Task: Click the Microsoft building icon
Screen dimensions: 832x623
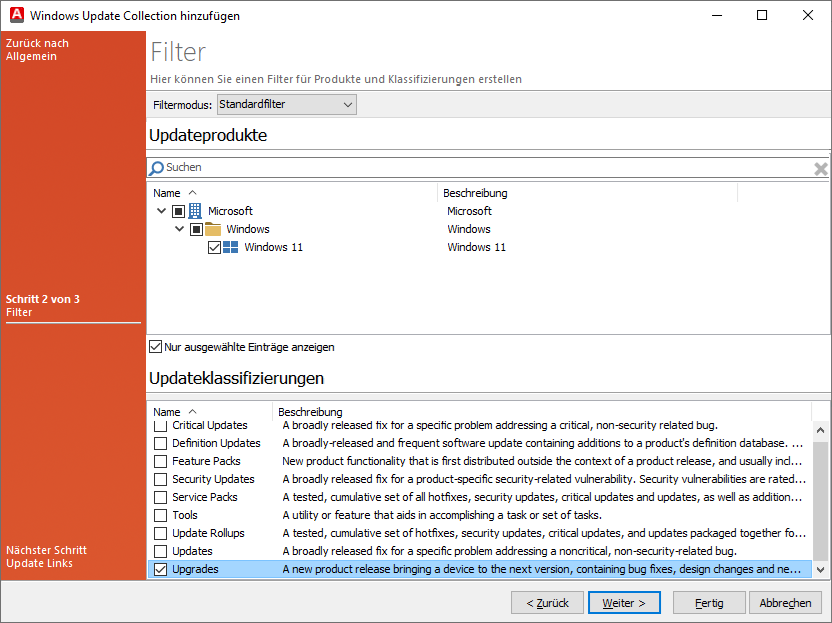Action: click(195, 211)
